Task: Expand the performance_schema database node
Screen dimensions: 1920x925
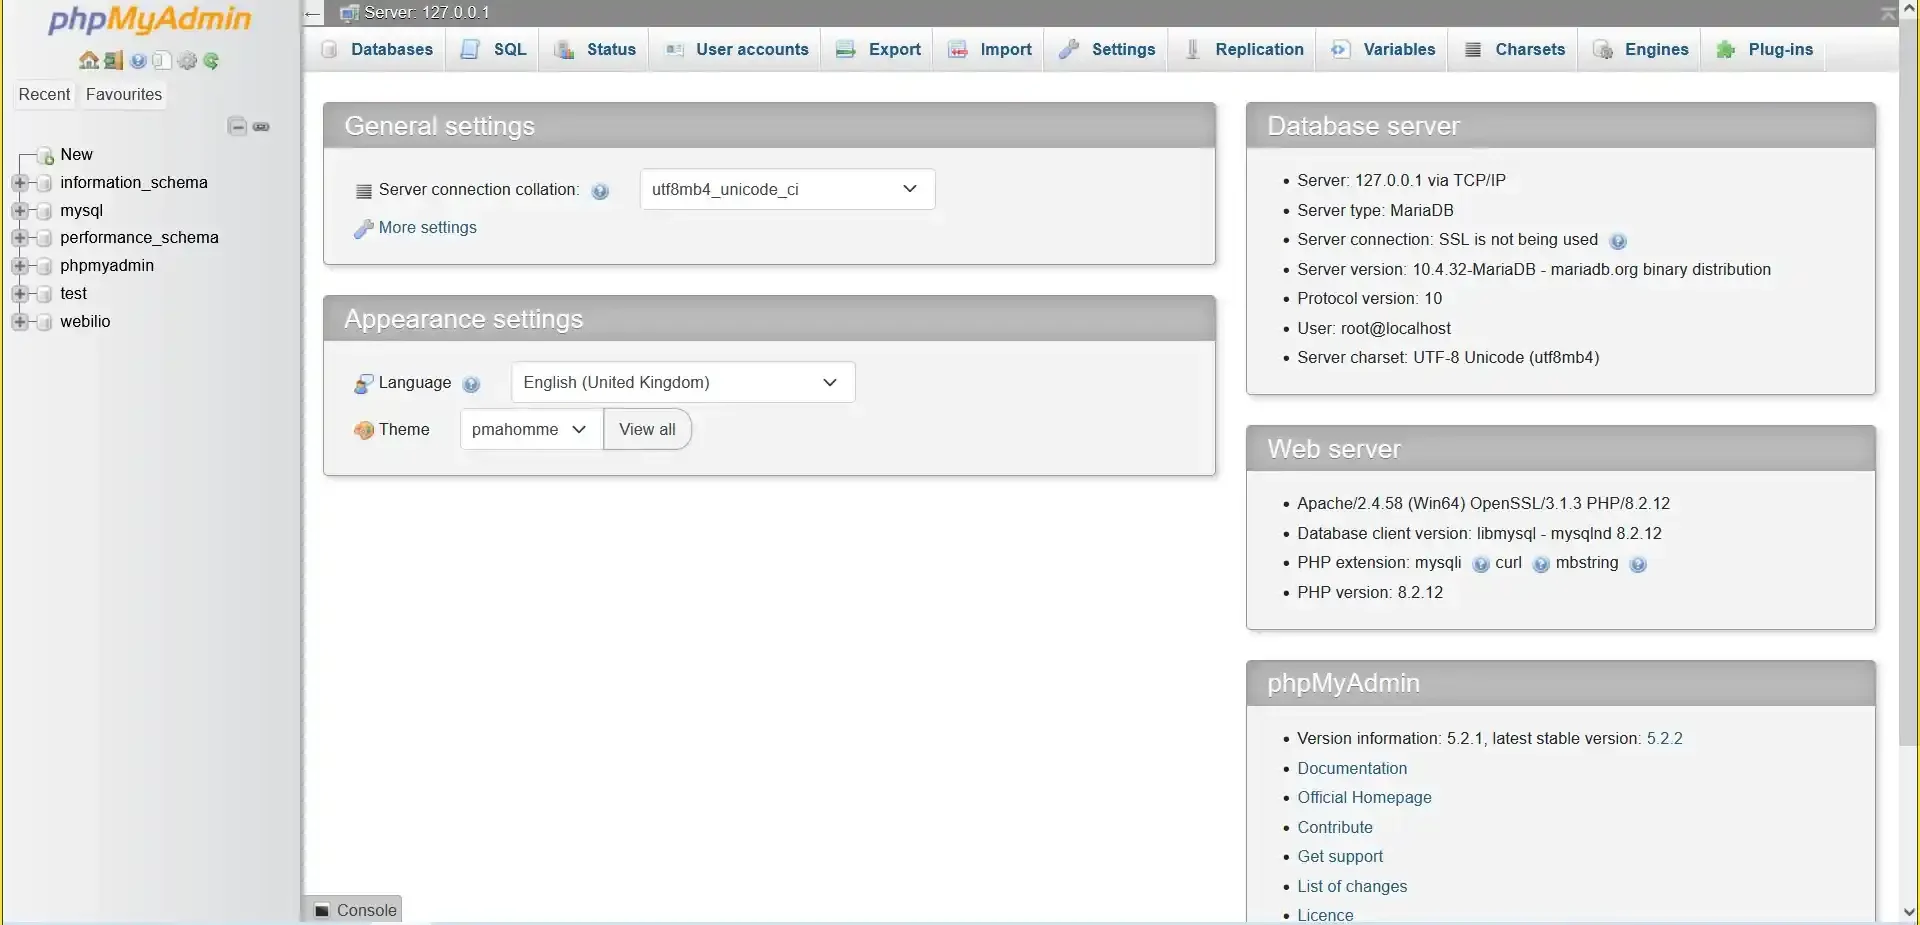Action: (19, 238)
